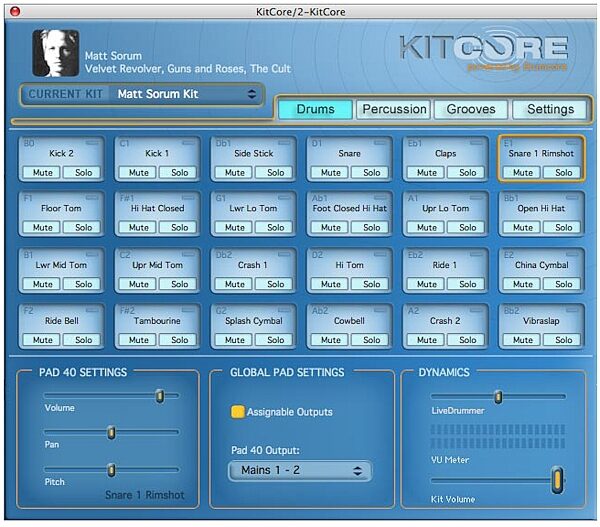
Task: Click the Matt Sorum artist name text
Action: point(113,56)
